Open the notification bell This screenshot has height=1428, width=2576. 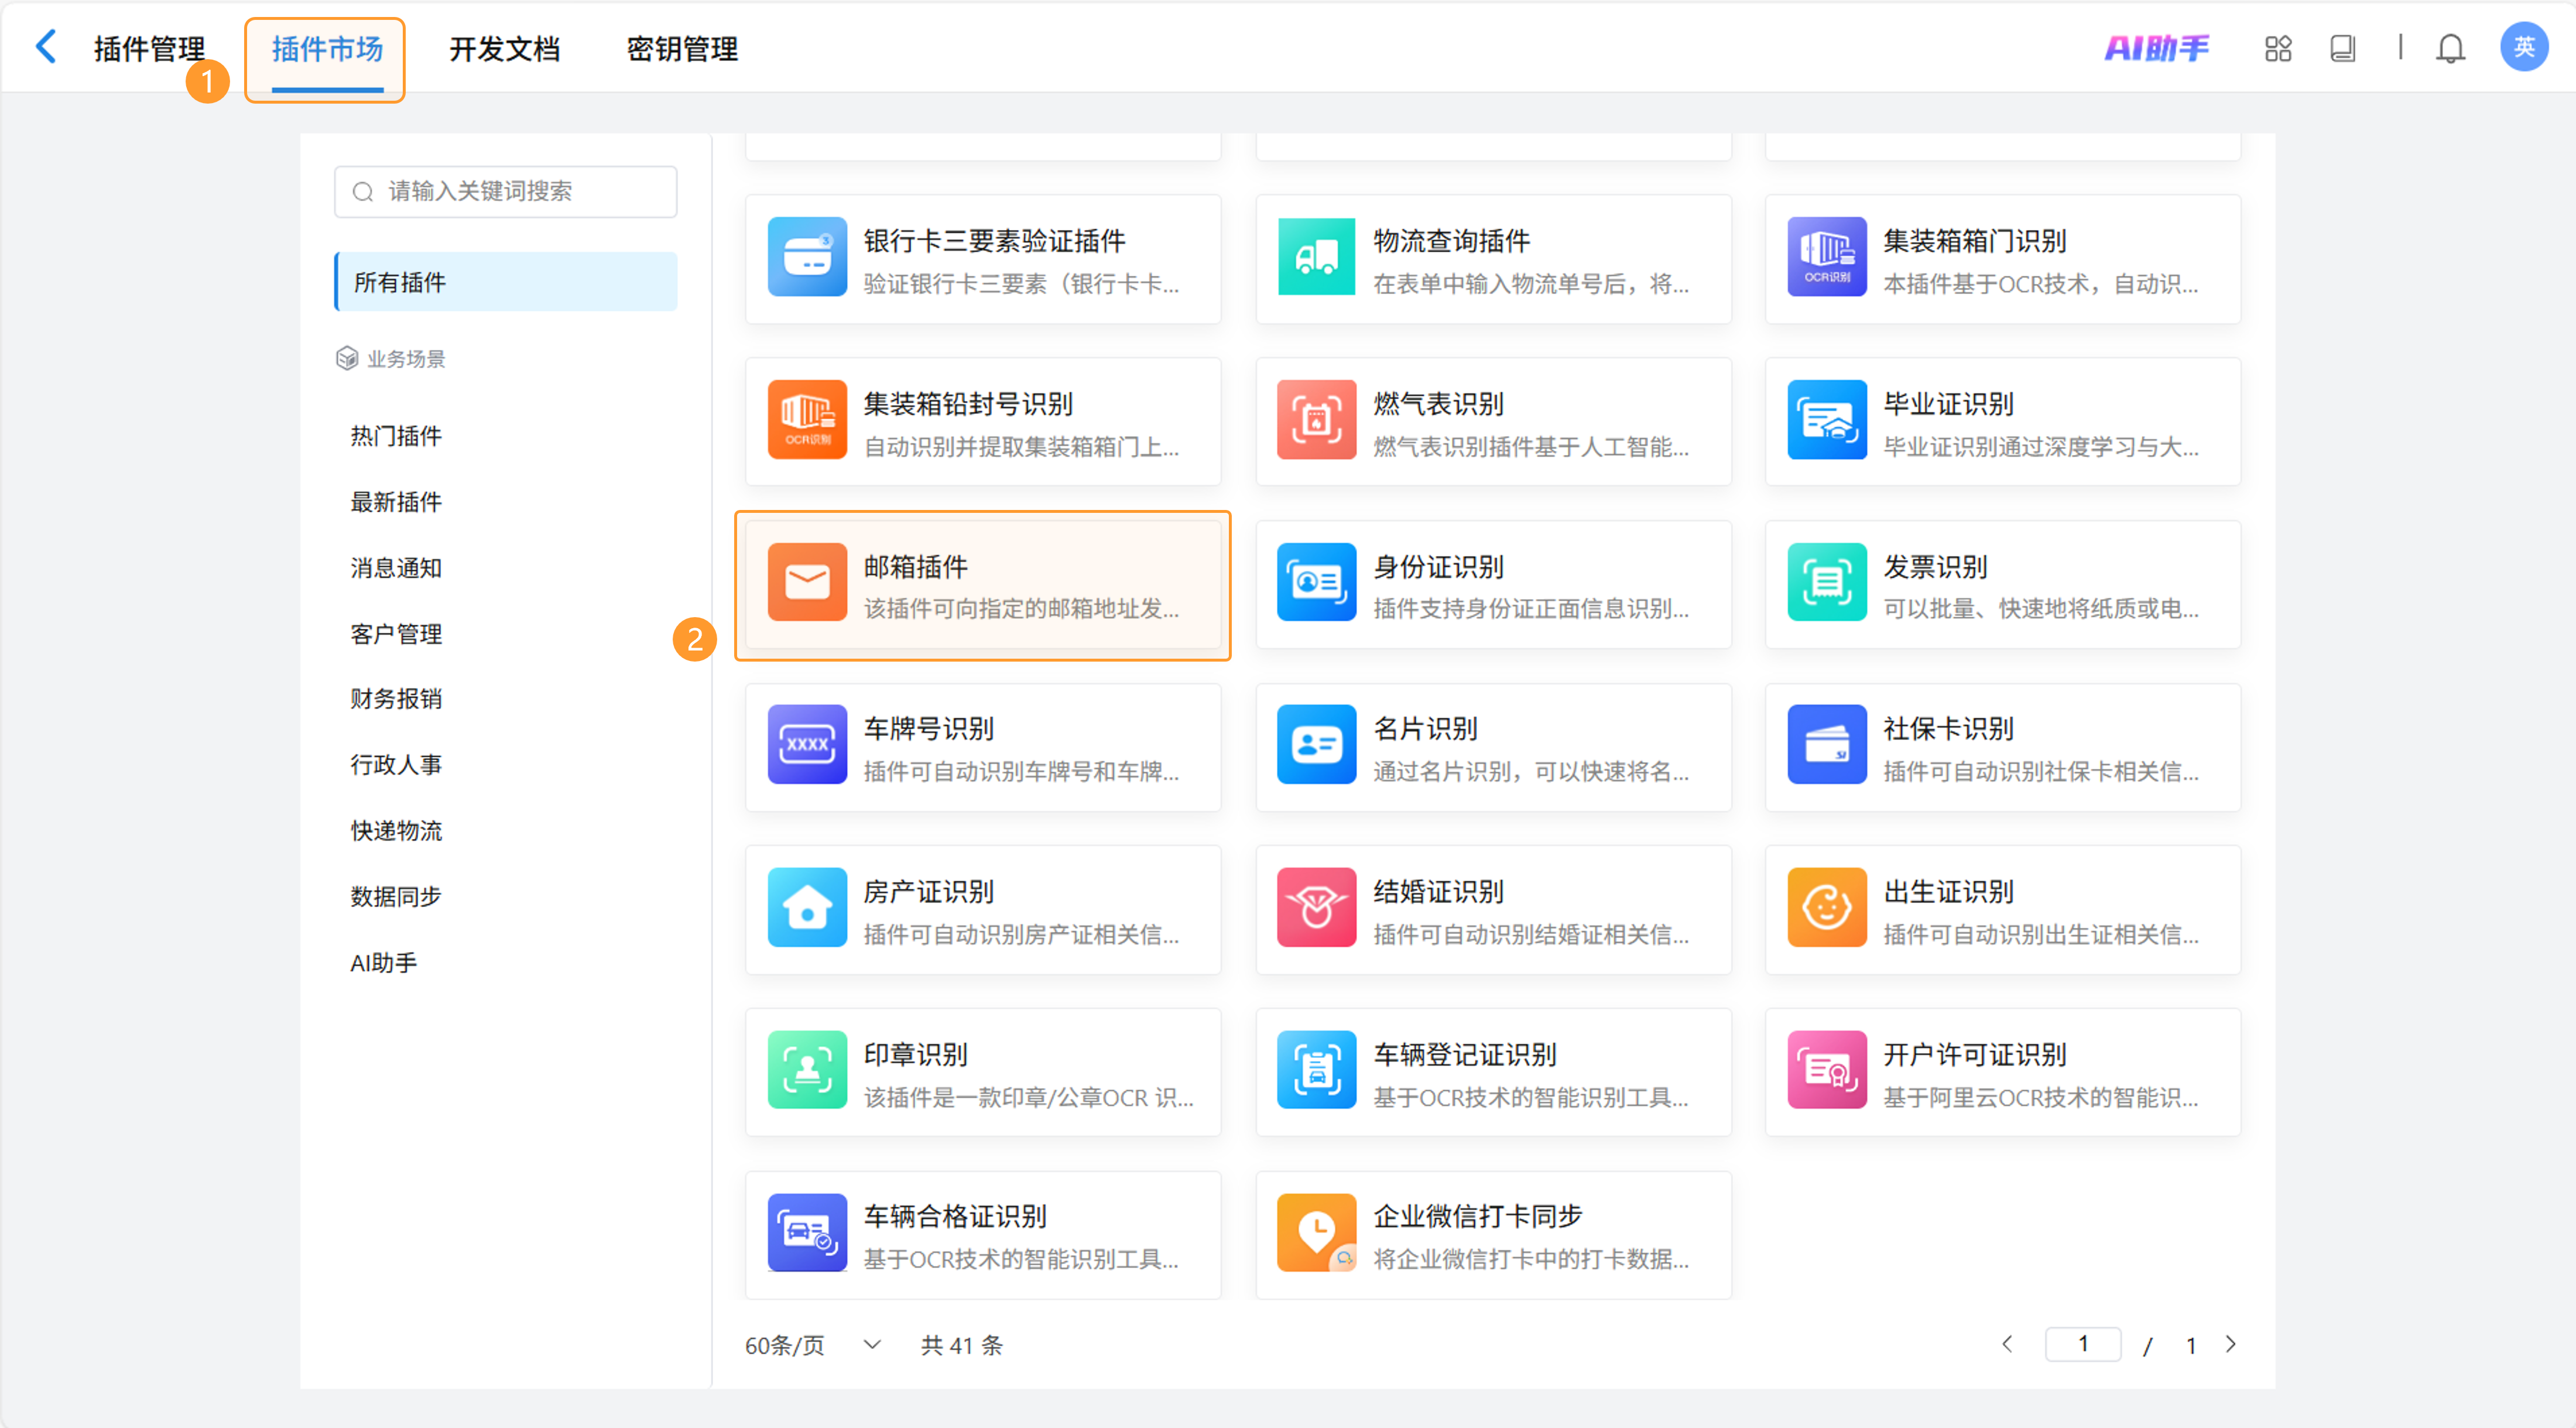click(2450, 48)
